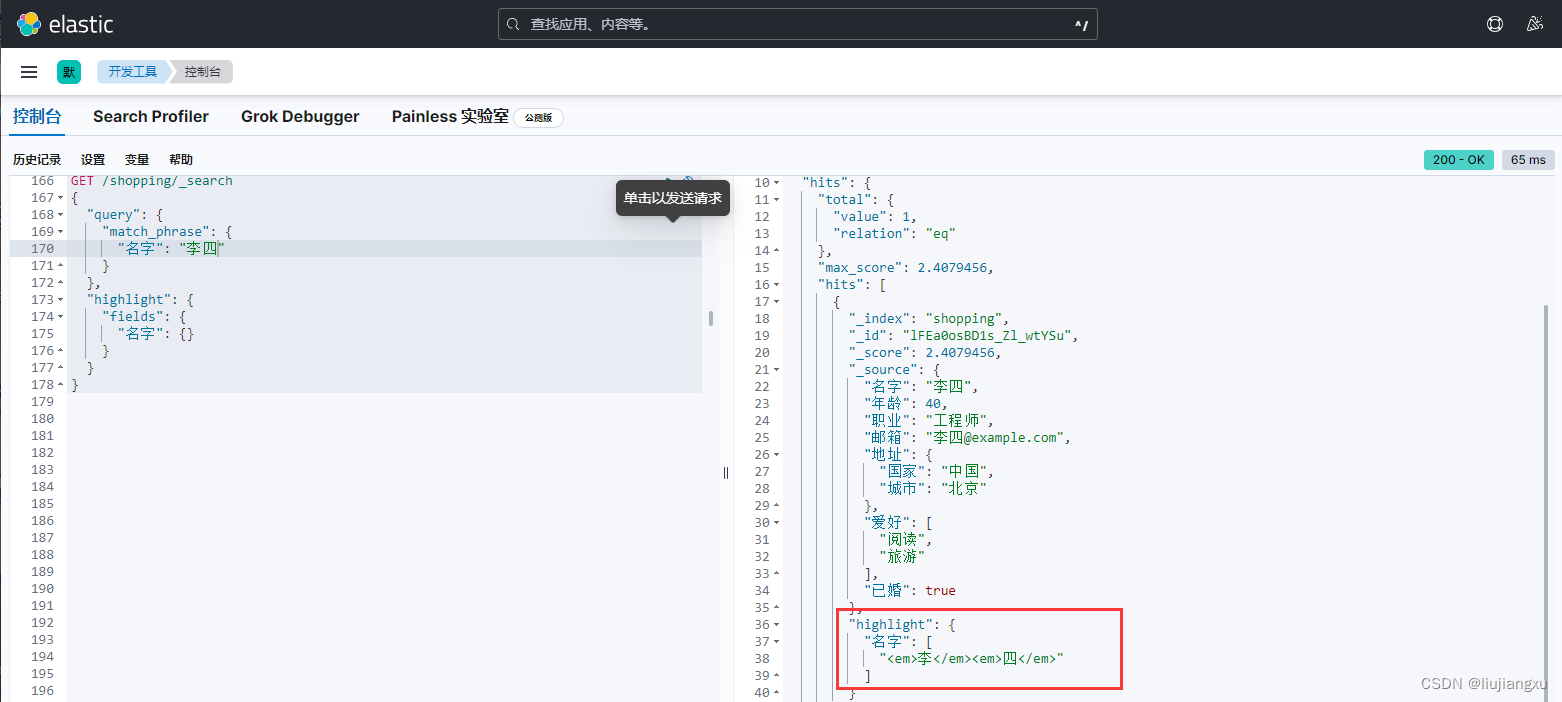Click "城市": "北京" in response

coord(933,489)
